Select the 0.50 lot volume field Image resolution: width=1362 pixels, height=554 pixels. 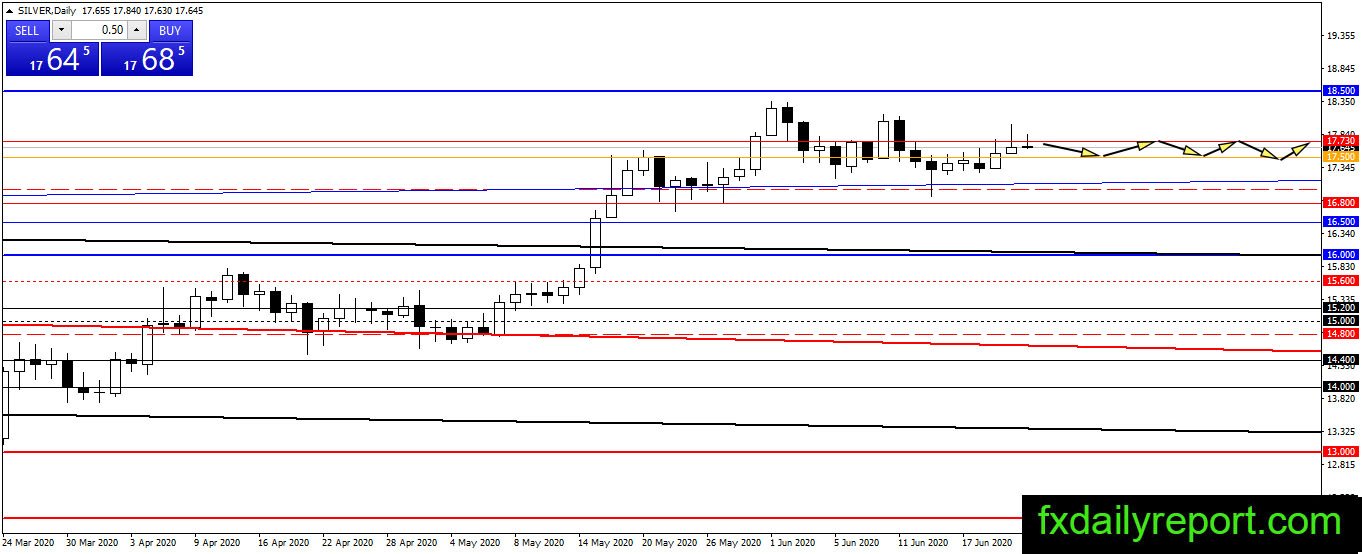98,31
